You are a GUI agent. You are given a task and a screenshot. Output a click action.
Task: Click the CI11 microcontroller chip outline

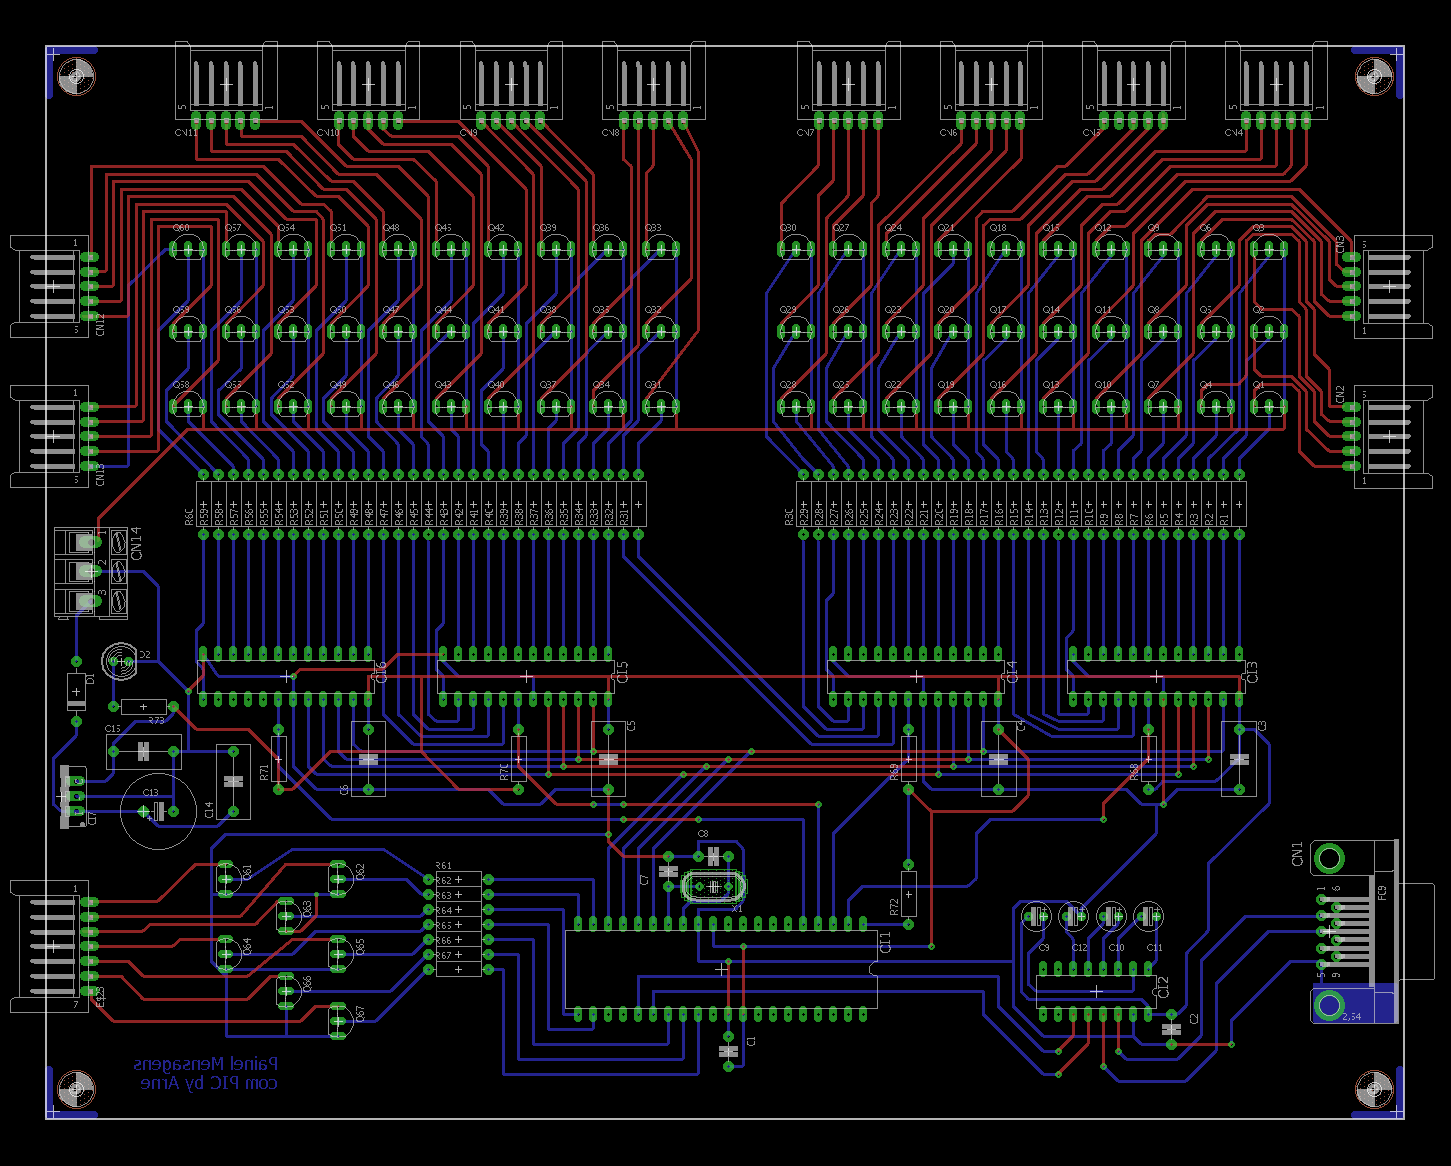pos(721,969)
